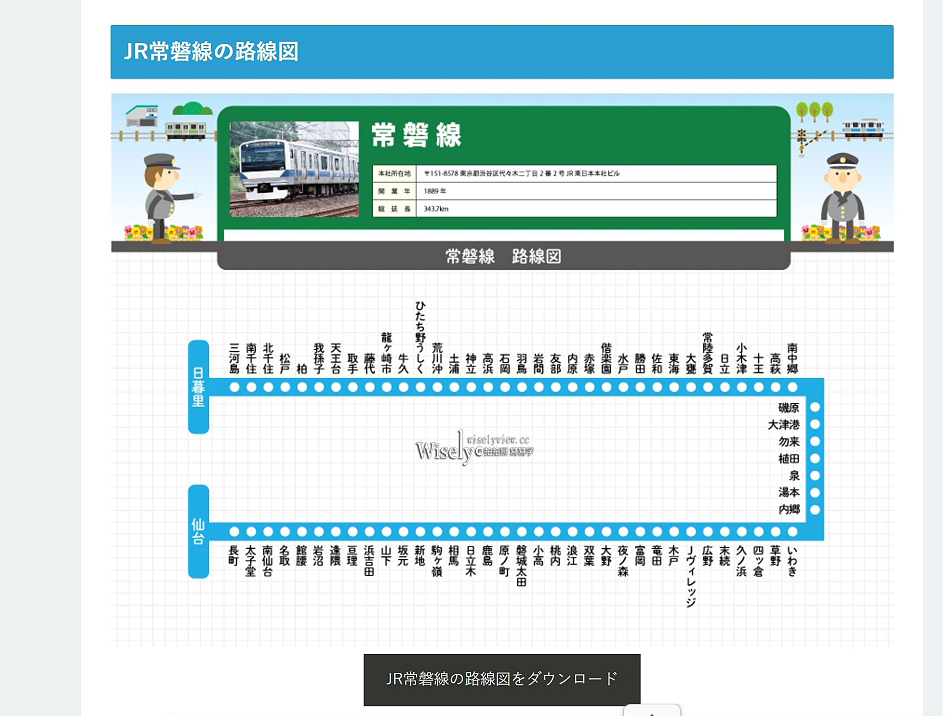Click the 我孫子 station label
Viewport: 950px width, 716px height.
(x=319, y=359)
